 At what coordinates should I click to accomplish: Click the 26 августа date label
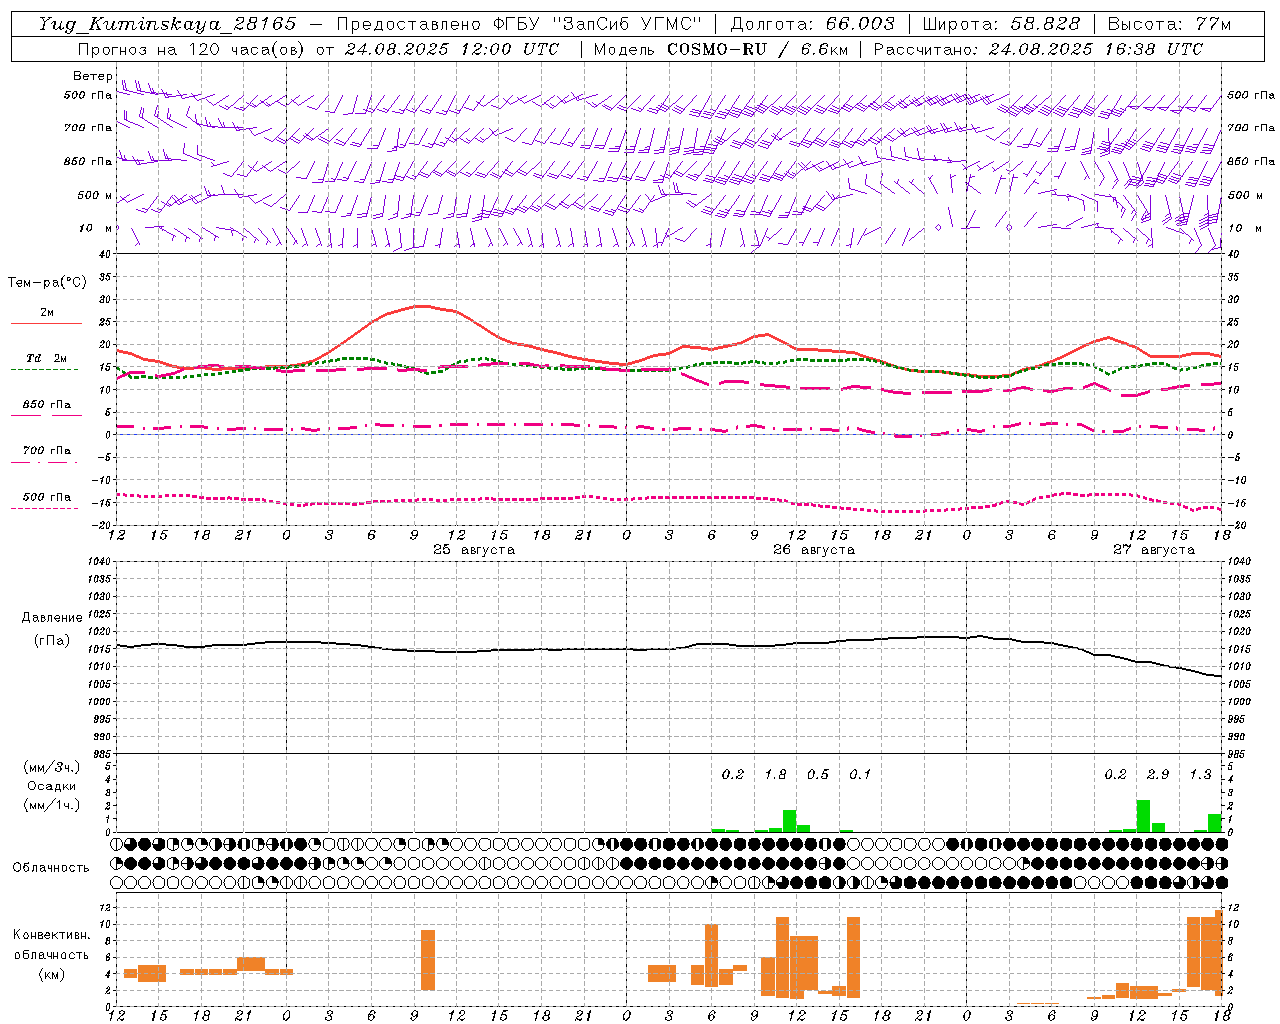[814, 550]
